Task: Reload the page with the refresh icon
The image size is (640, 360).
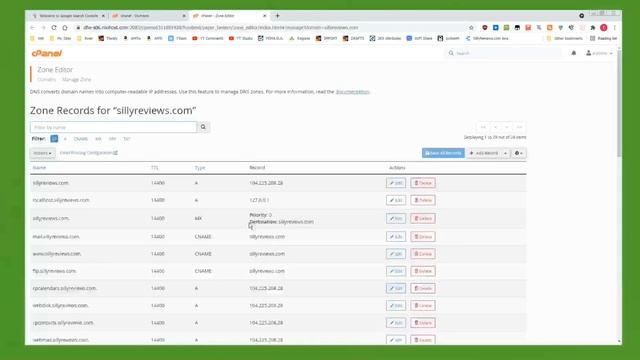Action: point(54,27)
